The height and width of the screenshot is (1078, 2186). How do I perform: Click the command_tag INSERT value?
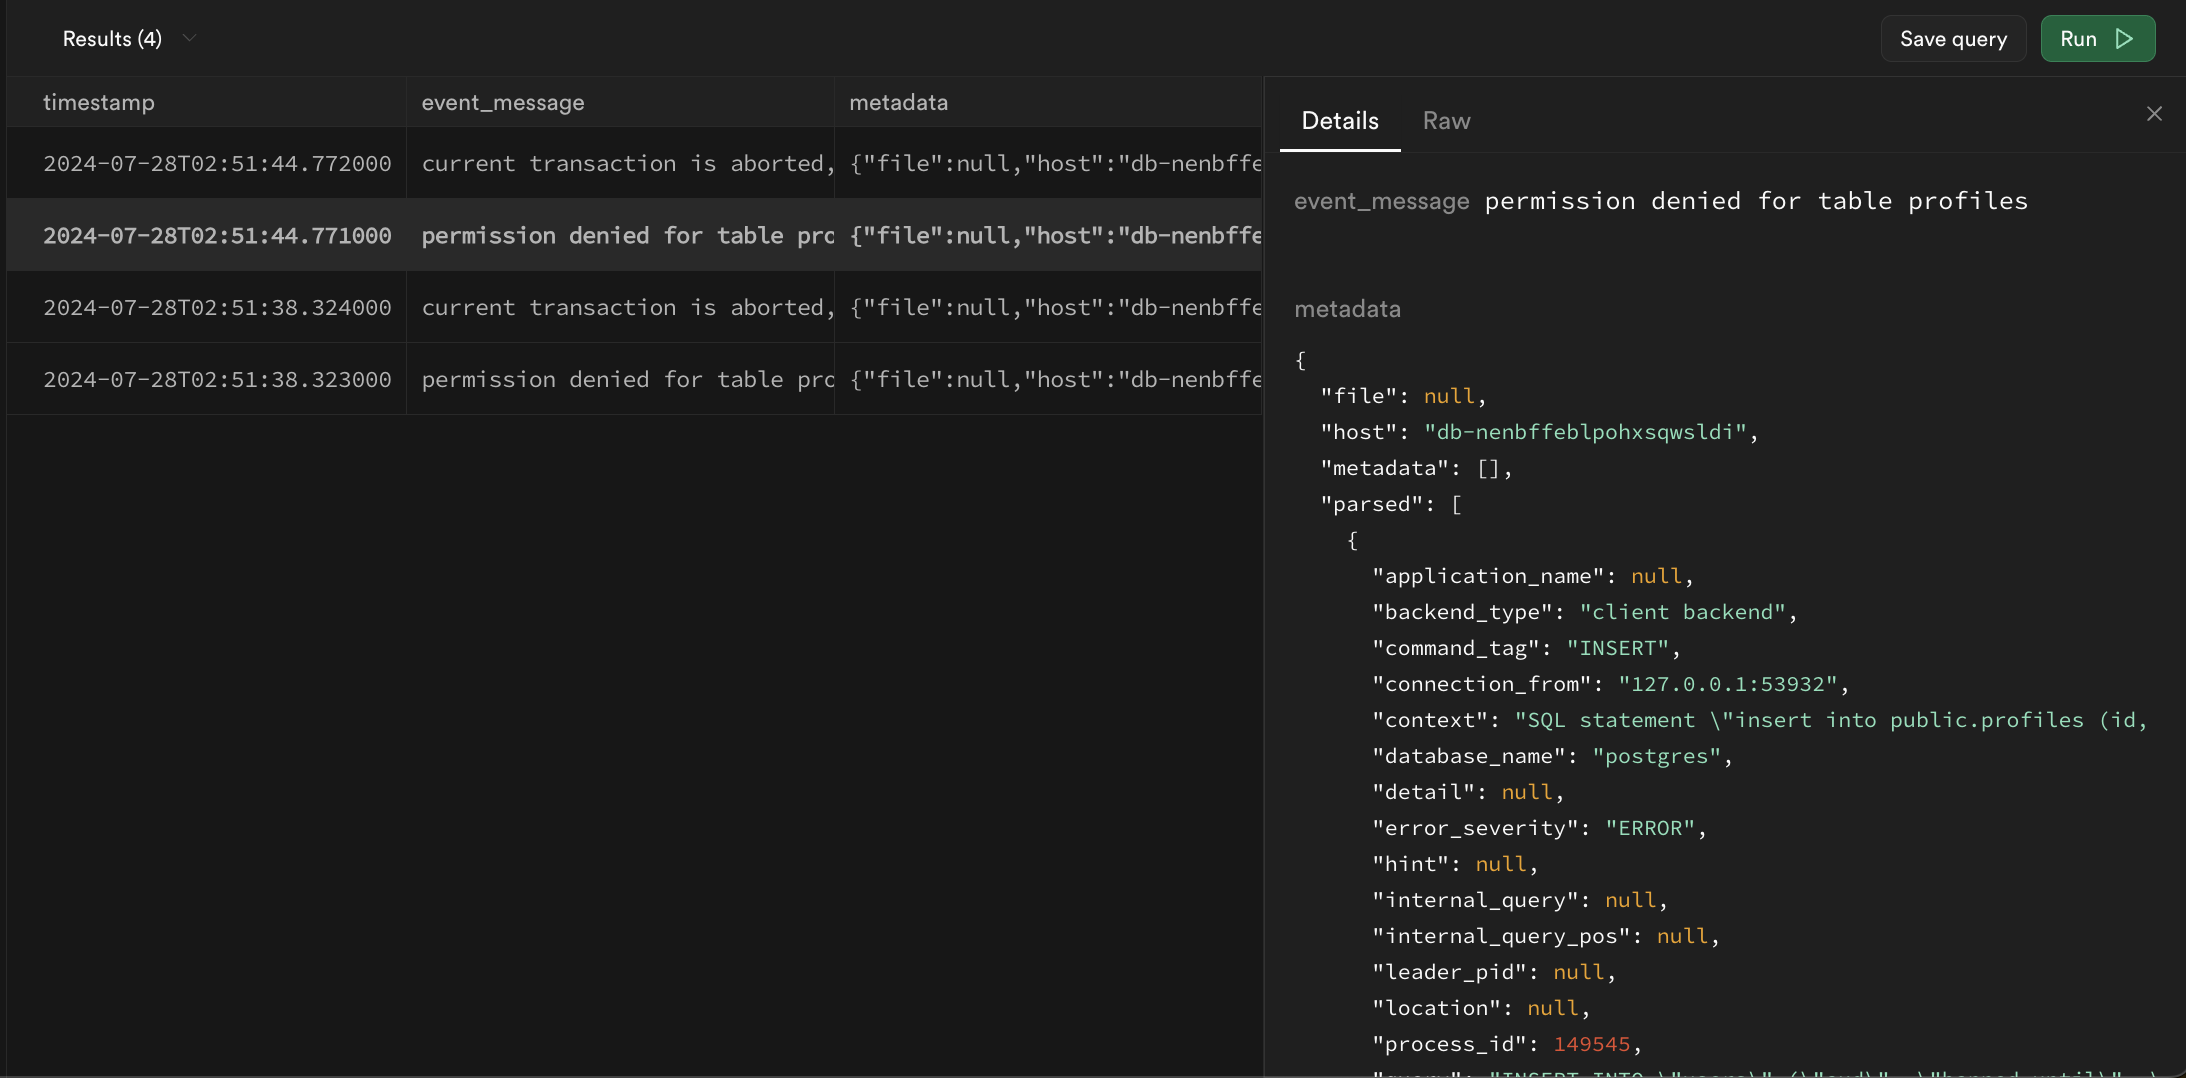(x=1620, y=647)
